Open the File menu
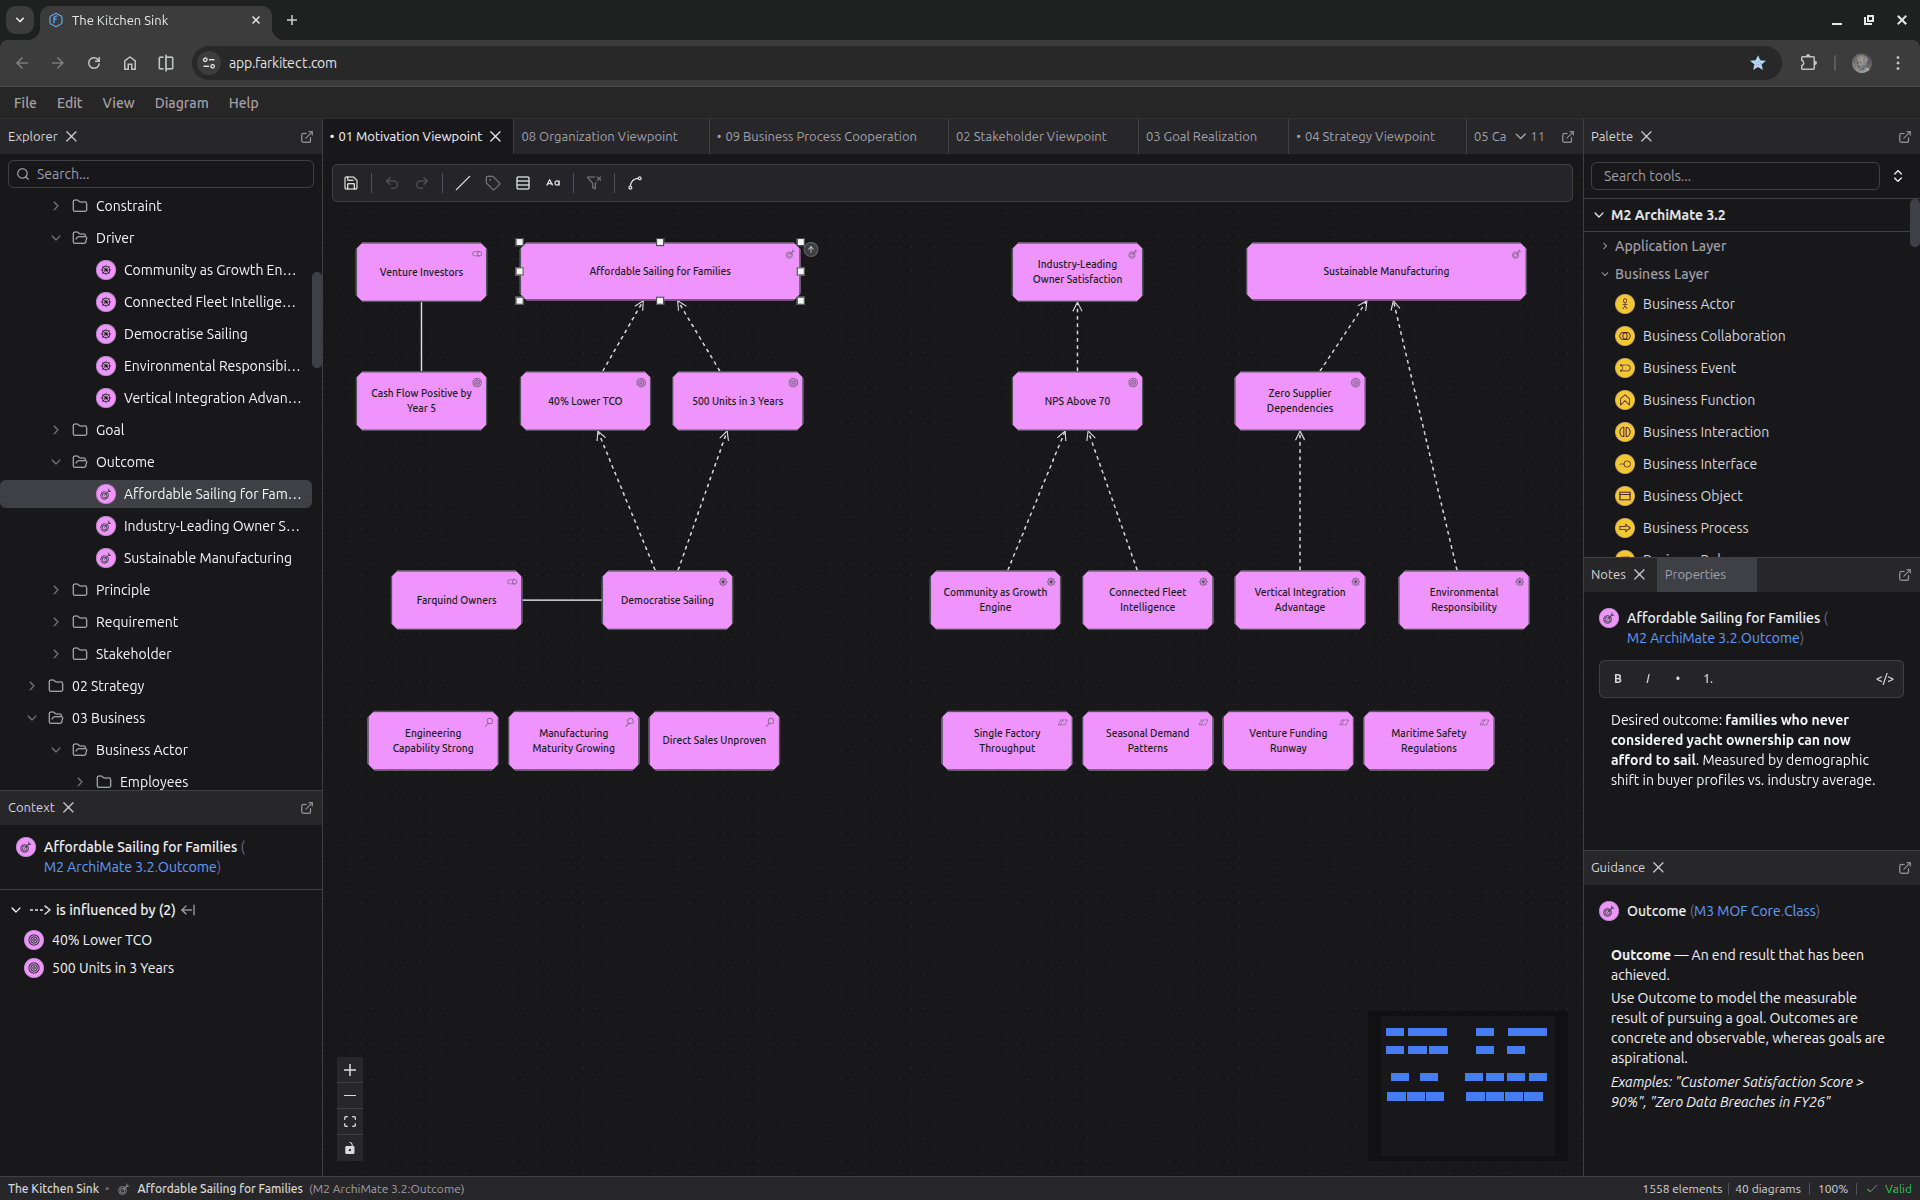The width and height of the screenshot is (1920, 1200). [25, 103]
